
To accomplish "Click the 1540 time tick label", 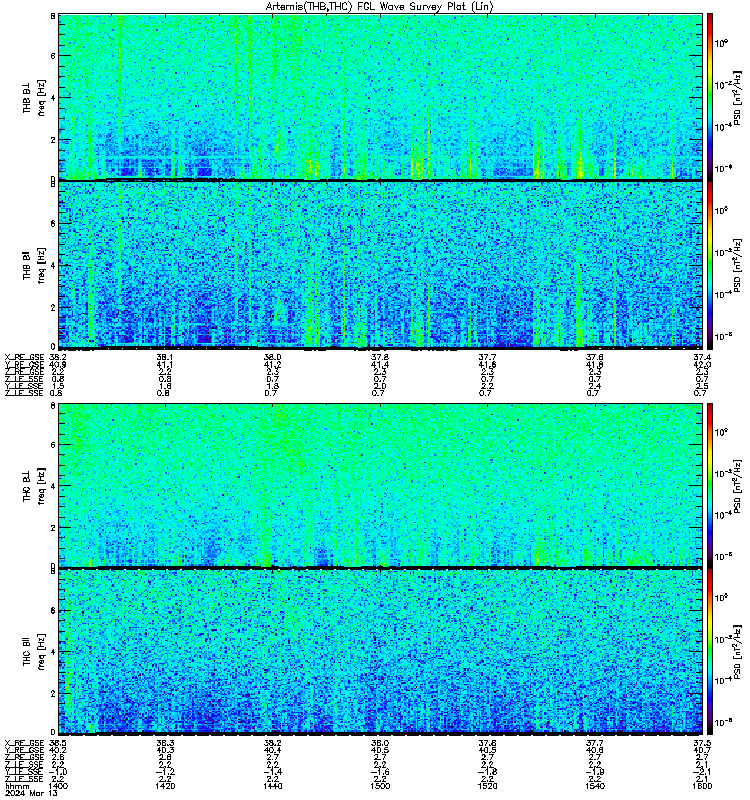I will click(x=594, y=786).
